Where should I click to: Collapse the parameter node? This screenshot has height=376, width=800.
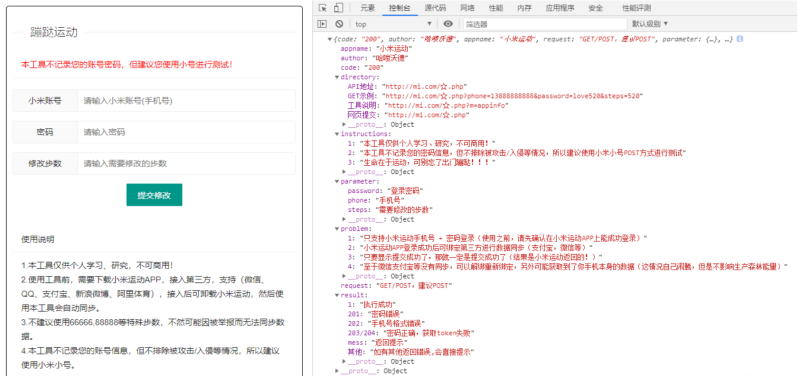click(337, 181)
